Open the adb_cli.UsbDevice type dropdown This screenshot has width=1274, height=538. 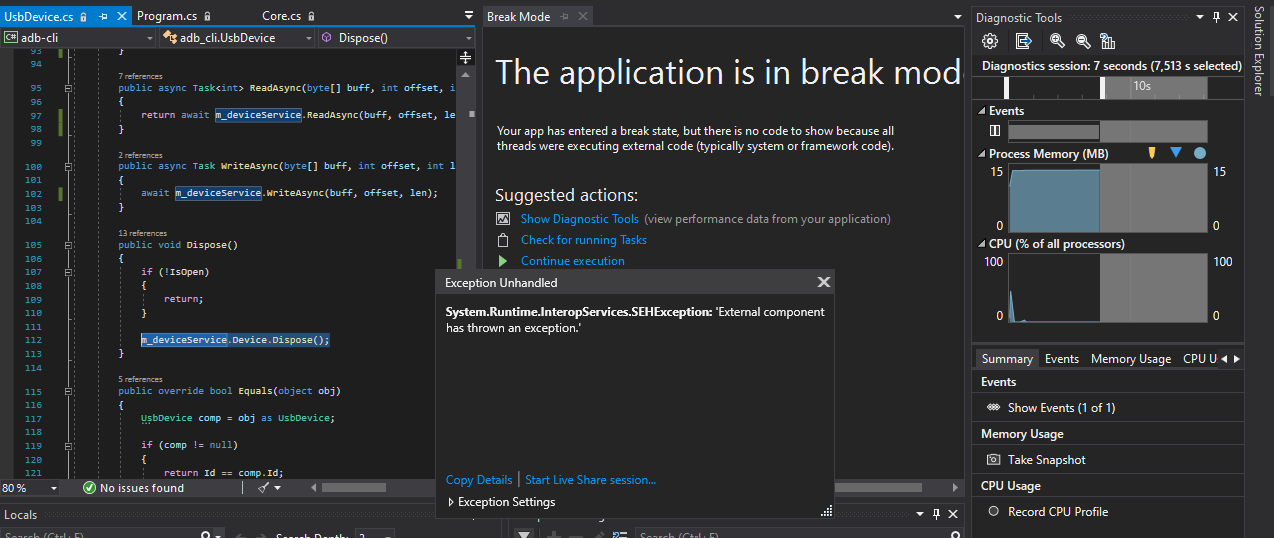click(x=237, y=38)
